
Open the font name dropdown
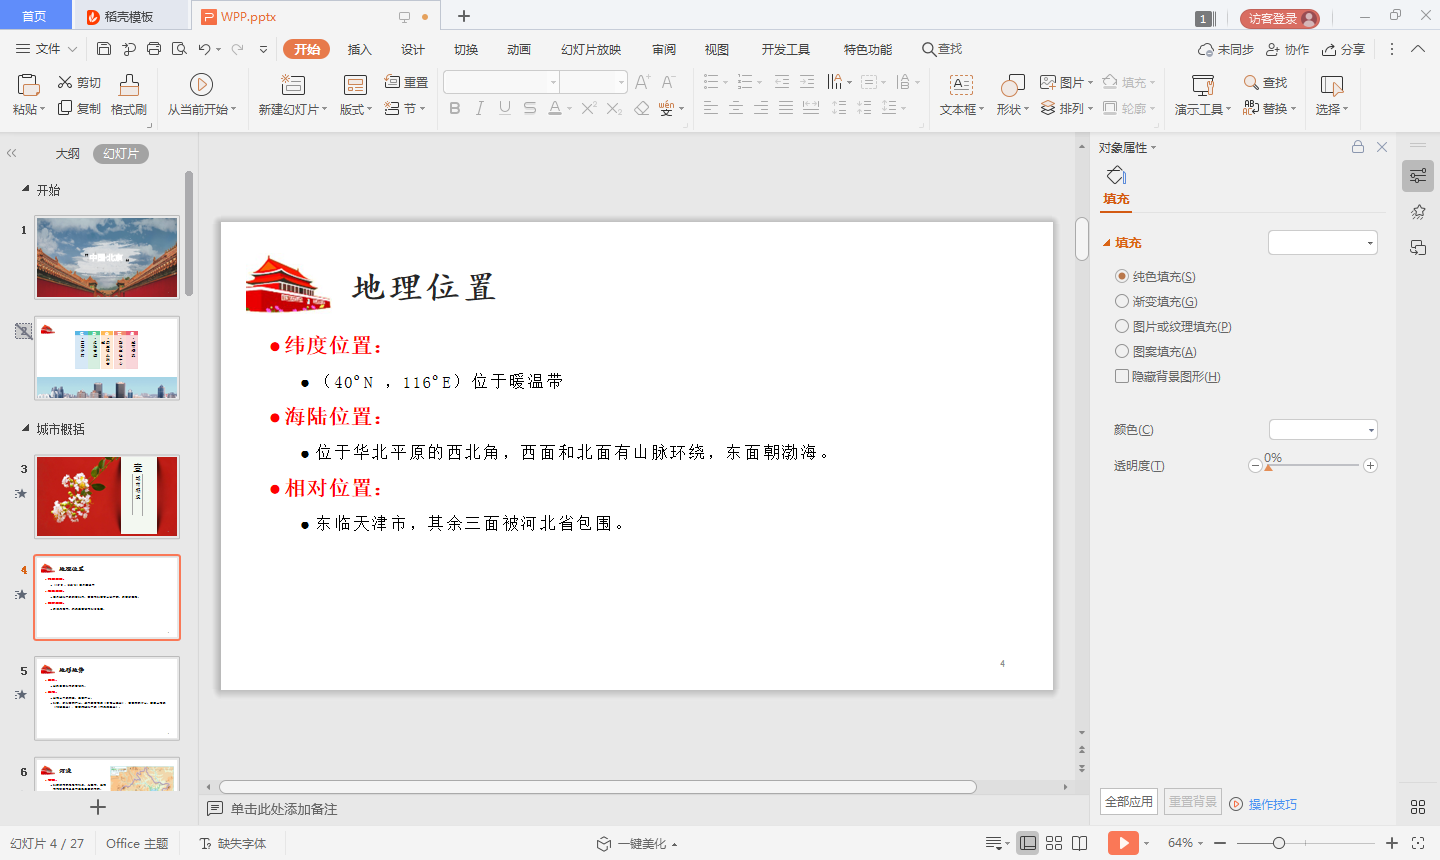pyautogui.click(x=554, y=82)
